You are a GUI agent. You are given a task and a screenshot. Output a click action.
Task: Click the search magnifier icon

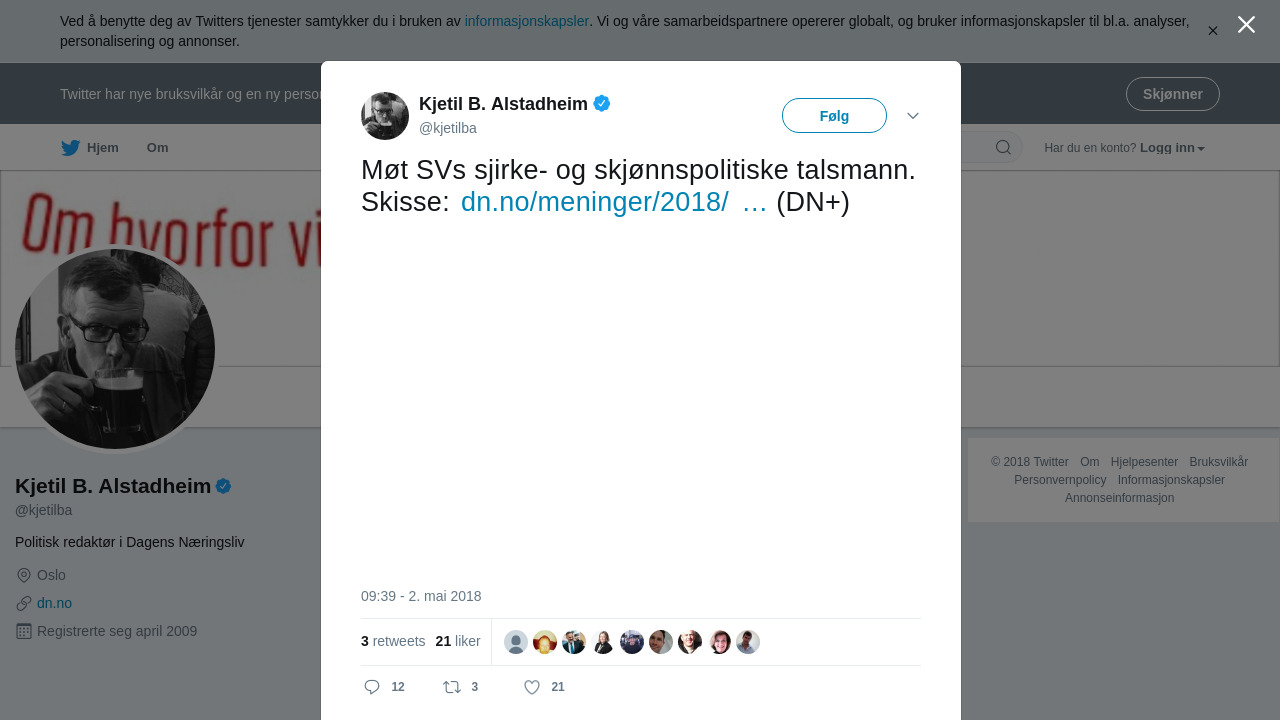pyautogui.click(x=1003, y=148)
